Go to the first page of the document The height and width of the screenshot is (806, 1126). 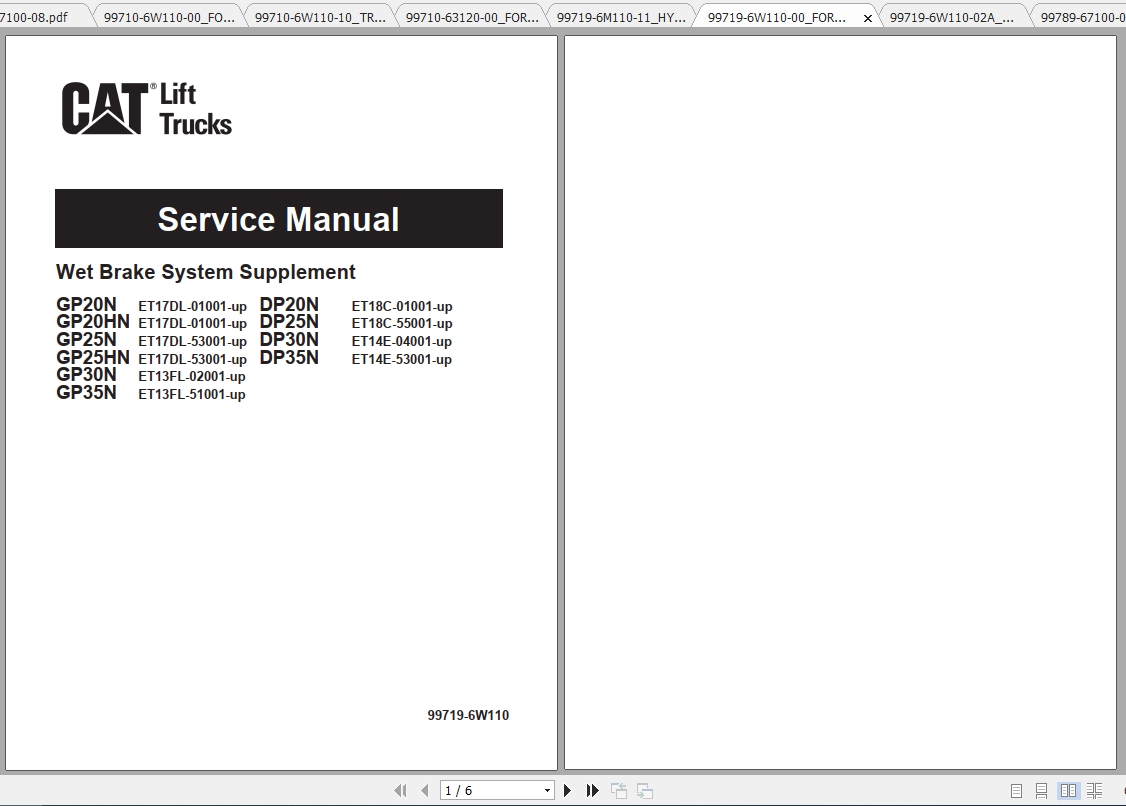tap(400, 790)
